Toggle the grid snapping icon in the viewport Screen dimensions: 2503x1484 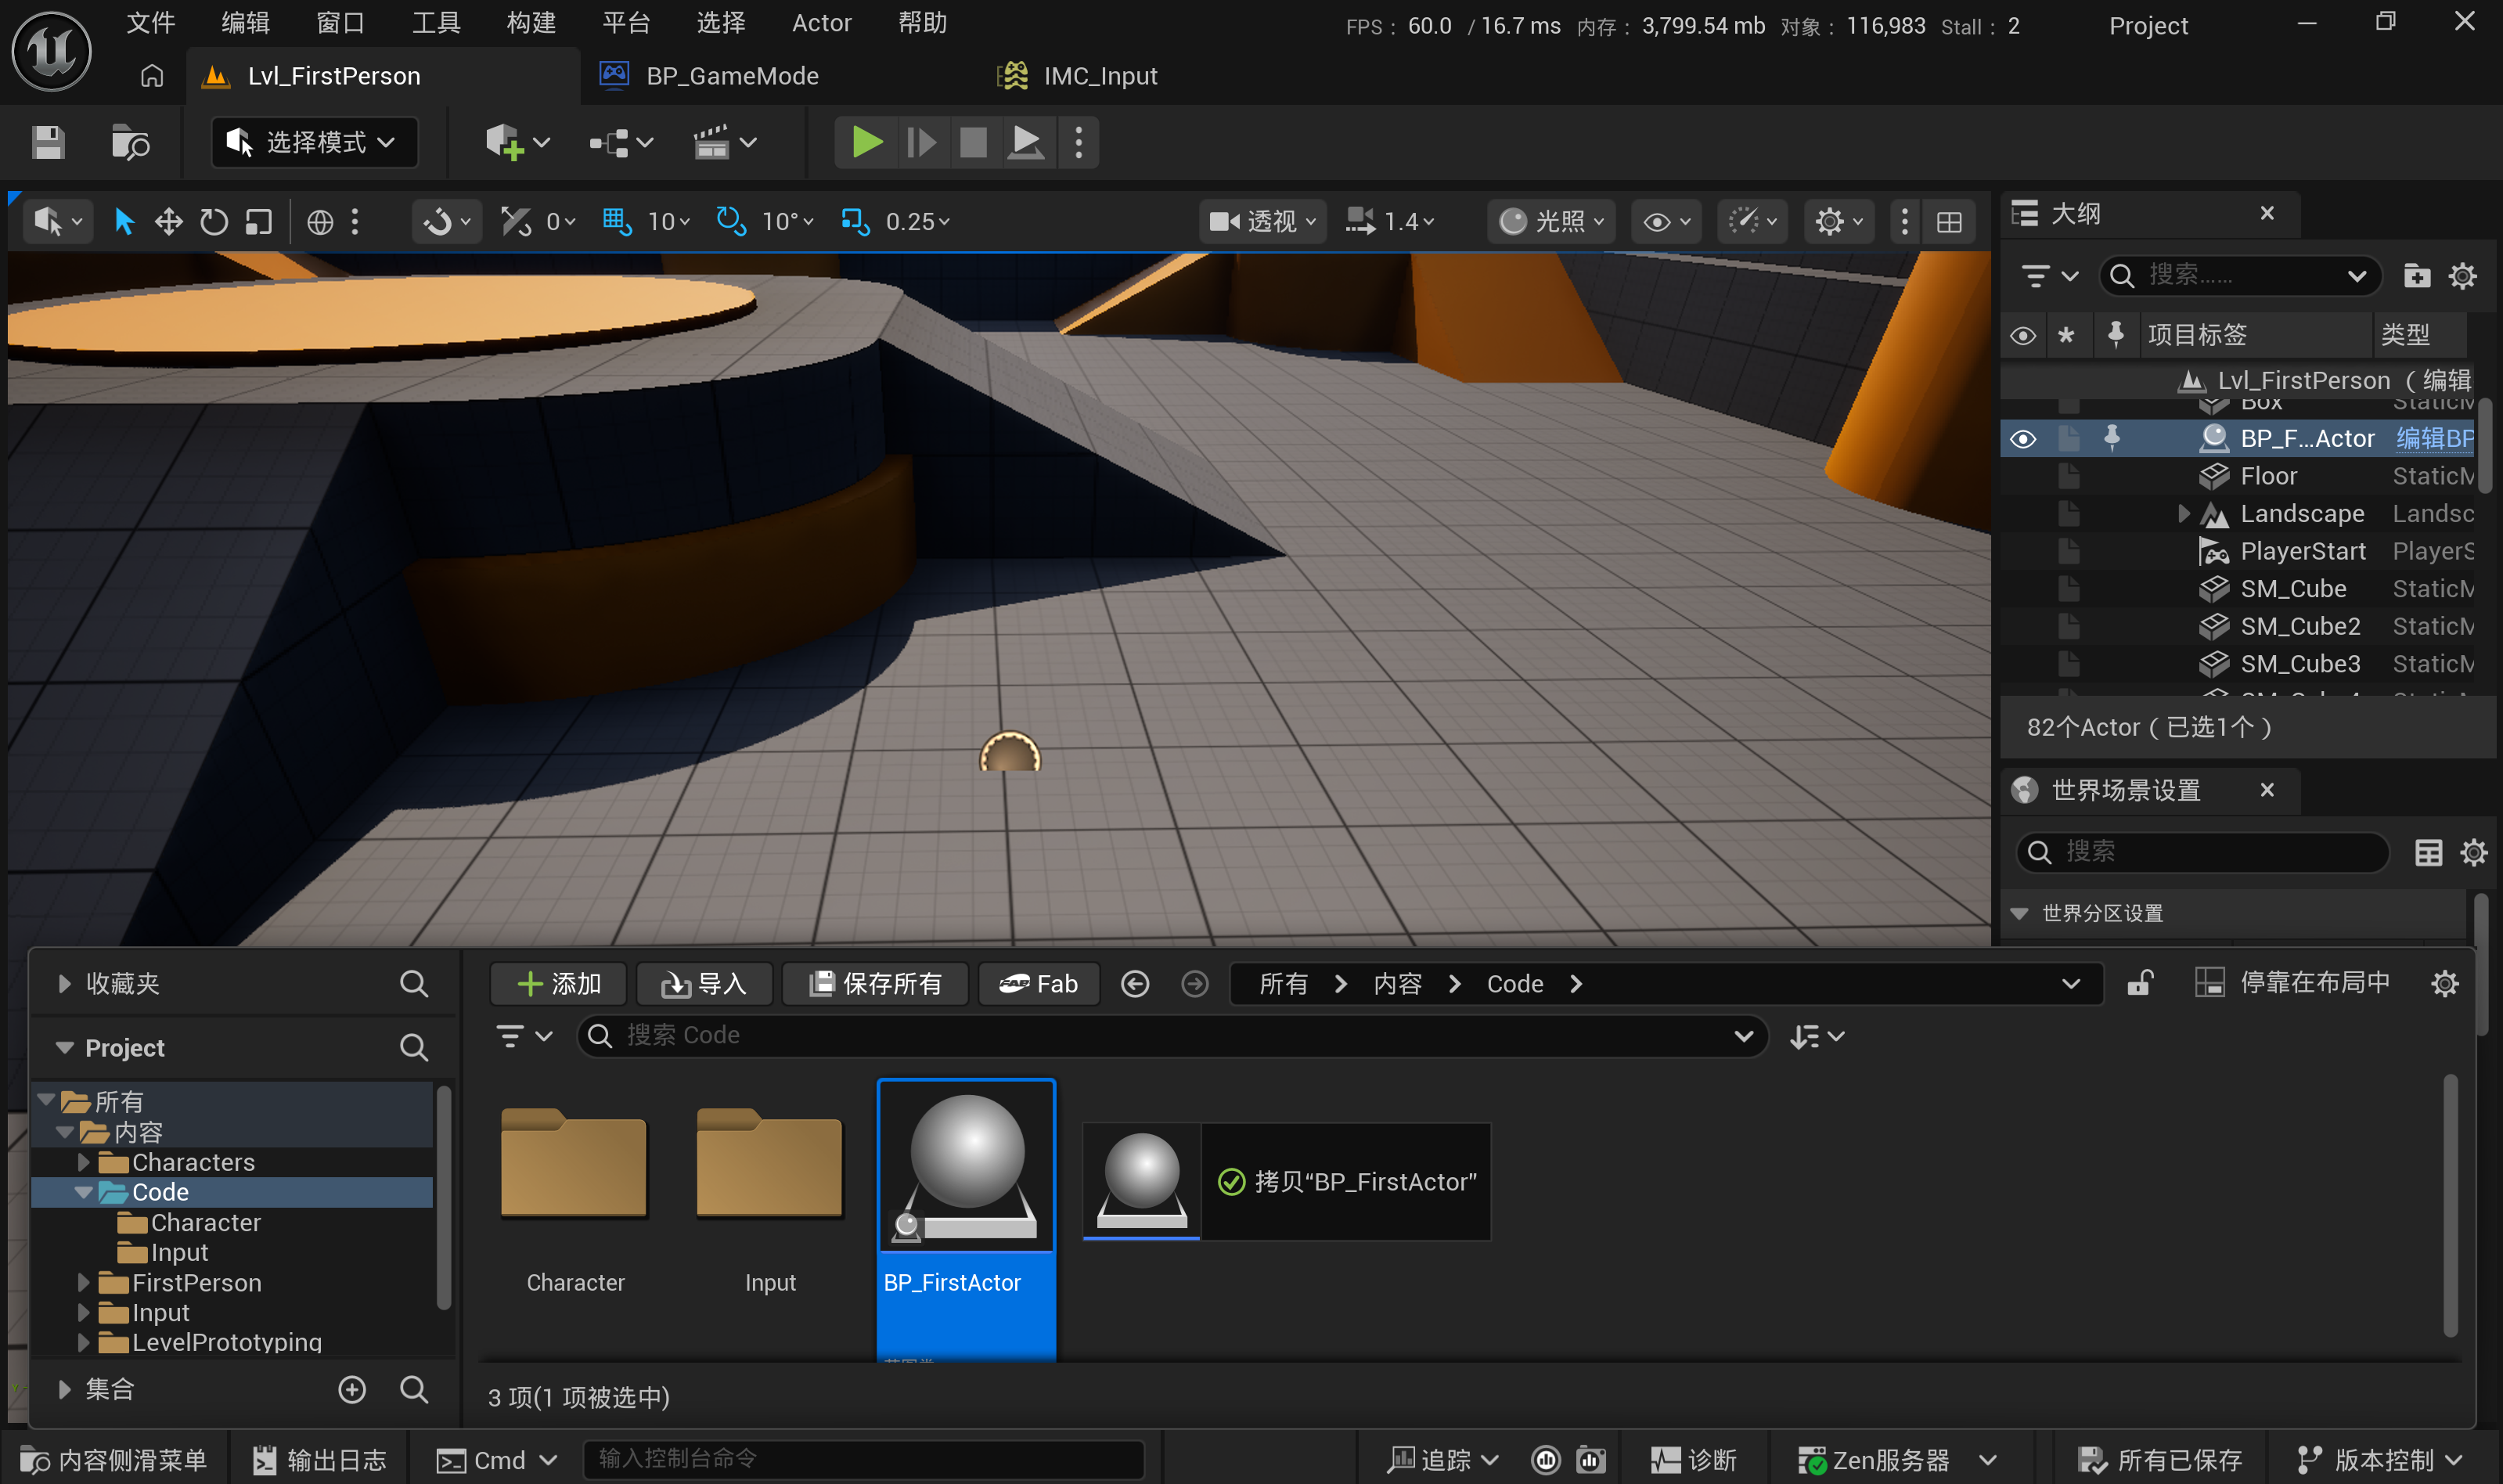click(617, 221)
